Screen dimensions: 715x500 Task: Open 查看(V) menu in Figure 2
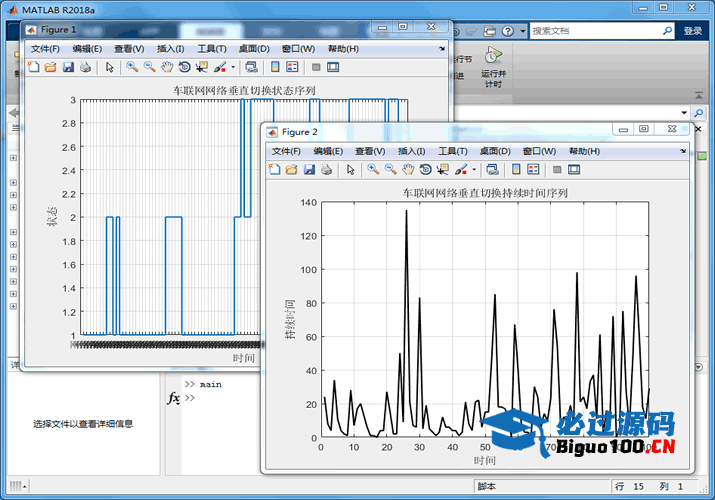coord(370,151)
